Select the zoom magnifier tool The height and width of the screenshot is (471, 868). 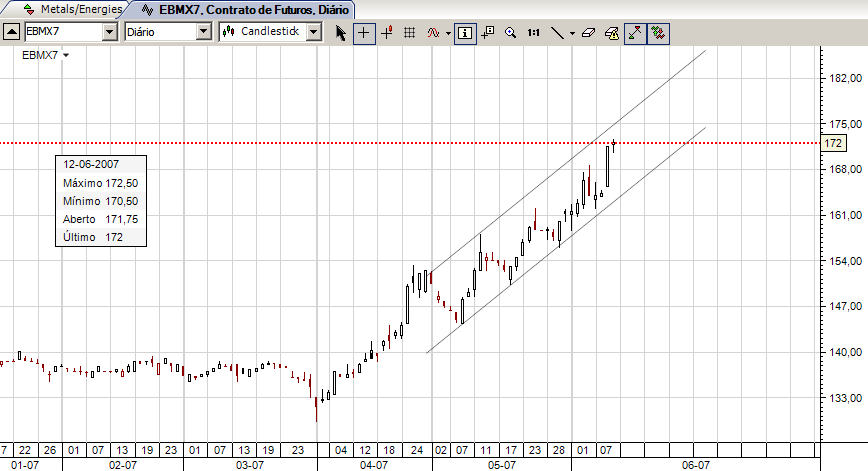(510, 33)
